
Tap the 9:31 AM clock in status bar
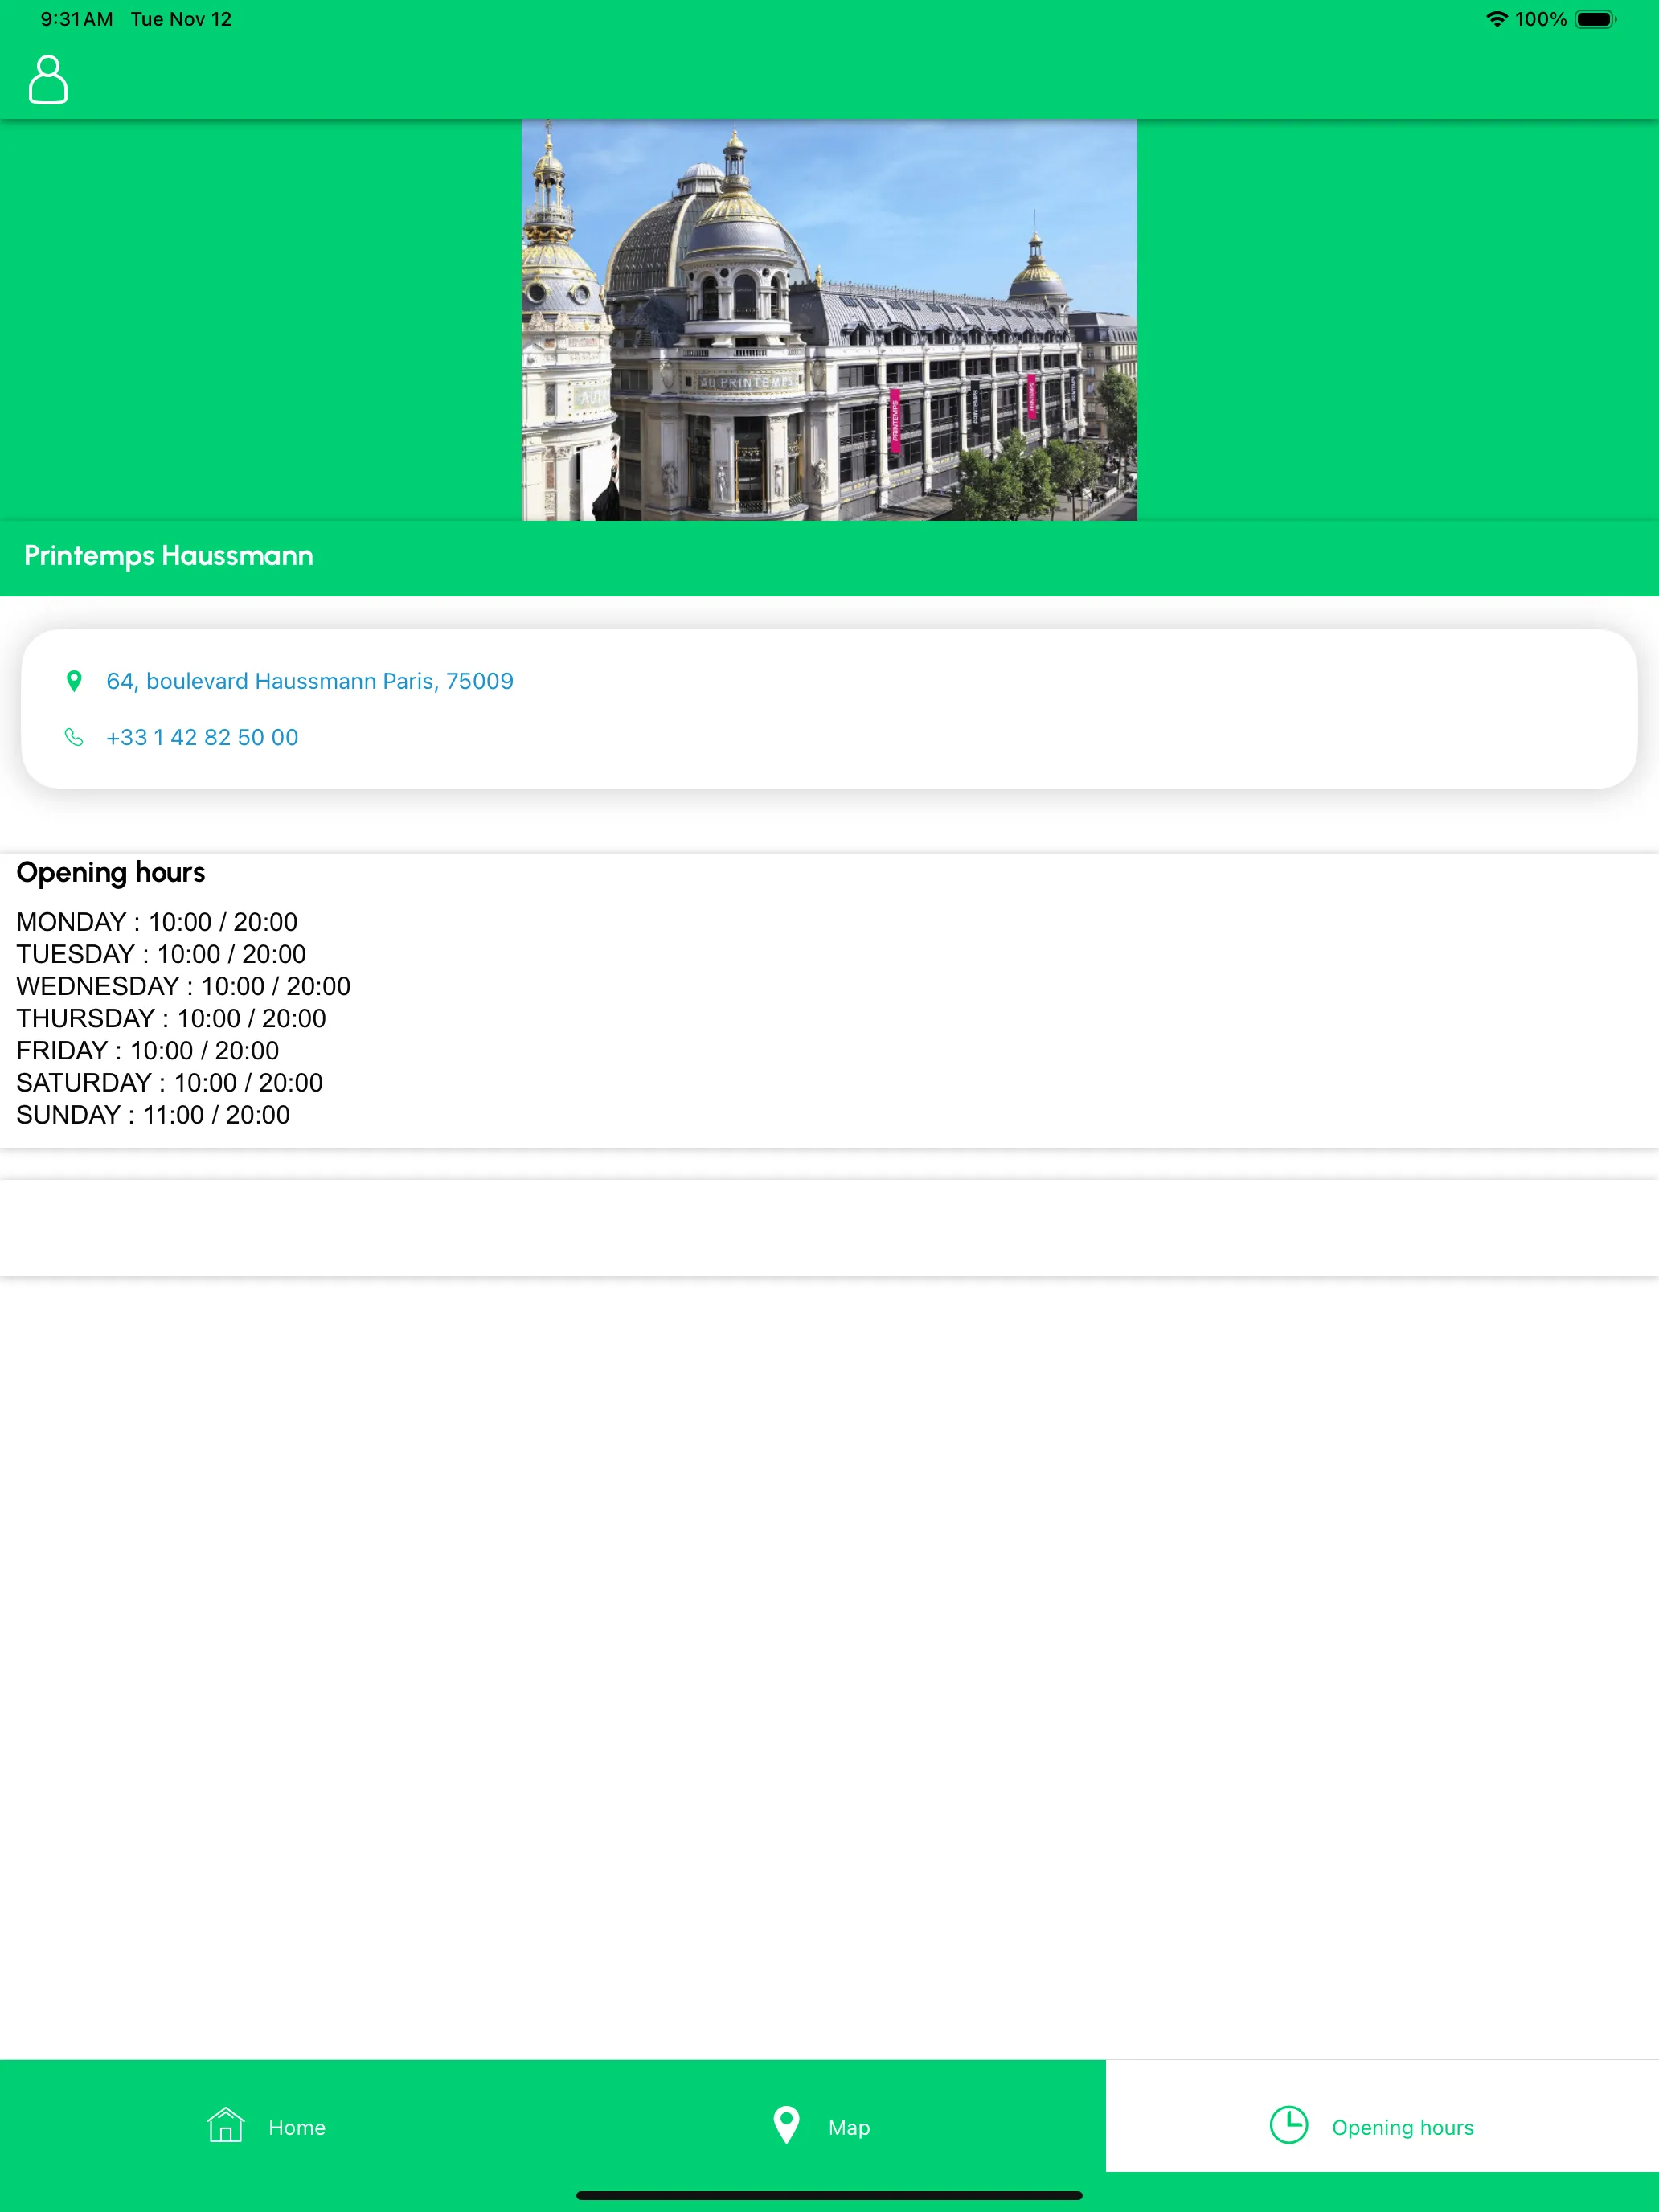pyautogui.click(x=77, y=19)
